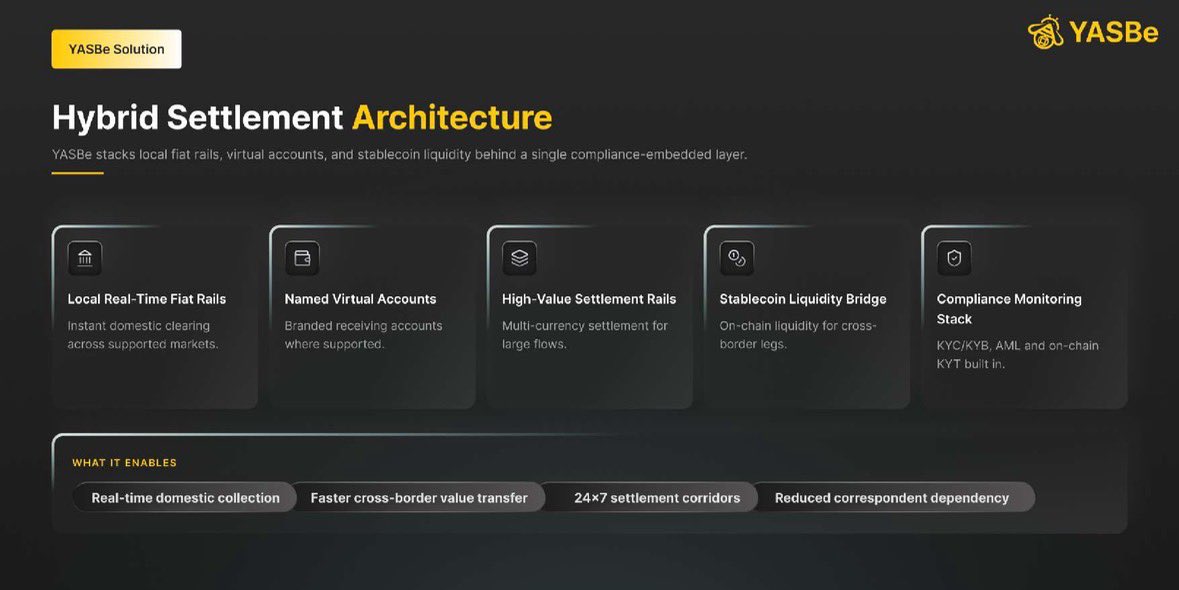
Task: Click the Hybrid Settlement Architecture title
Action: (302, 117)
